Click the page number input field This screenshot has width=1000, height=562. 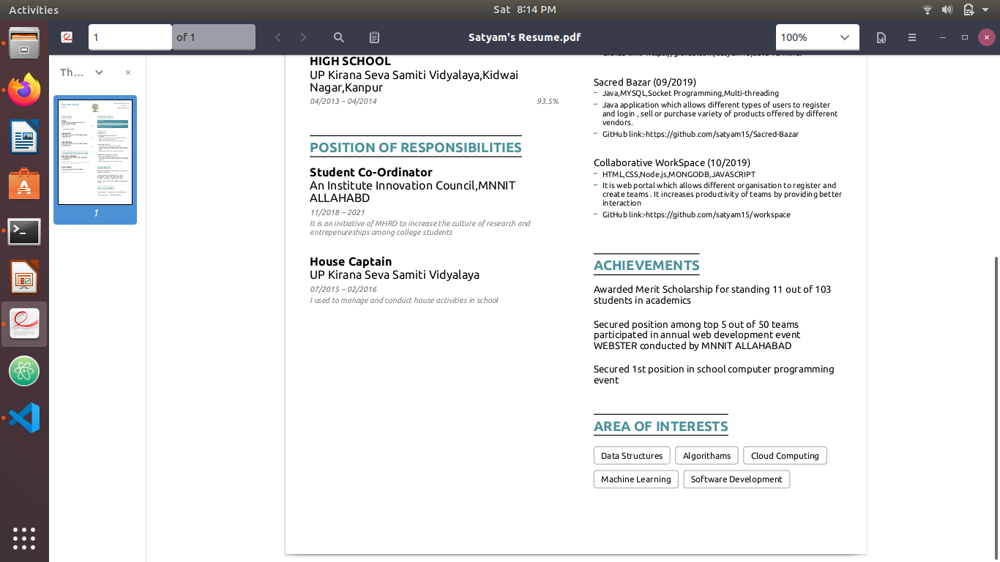tap(130, 38)
